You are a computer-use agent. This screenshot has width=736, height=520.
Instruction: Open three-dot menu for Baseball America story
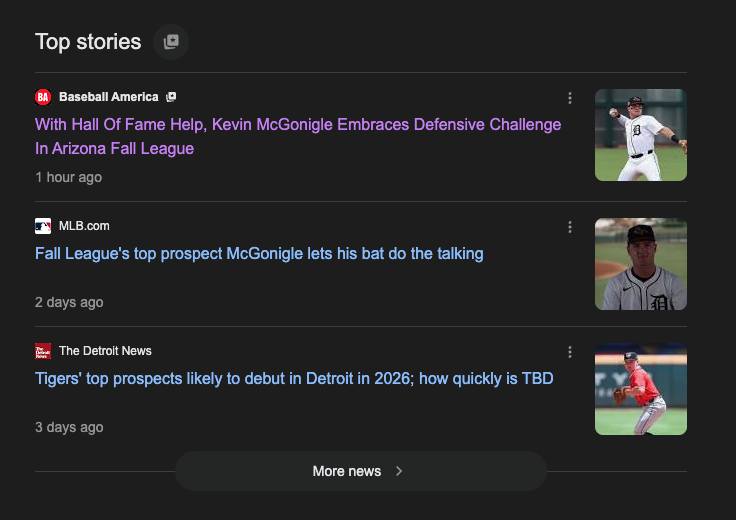click(570, 98)
